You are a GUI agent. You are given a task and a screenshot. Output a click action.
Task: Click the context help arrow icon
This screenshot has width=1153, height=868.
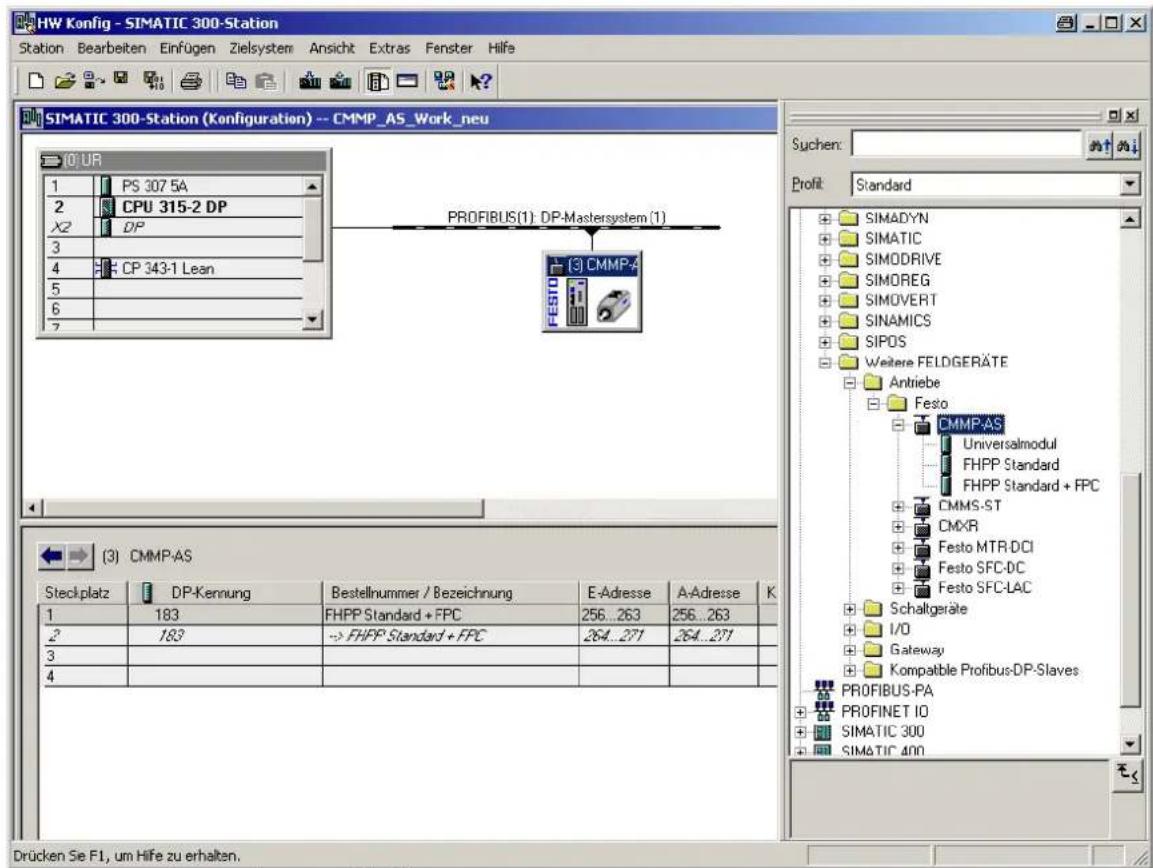point(480,81)
